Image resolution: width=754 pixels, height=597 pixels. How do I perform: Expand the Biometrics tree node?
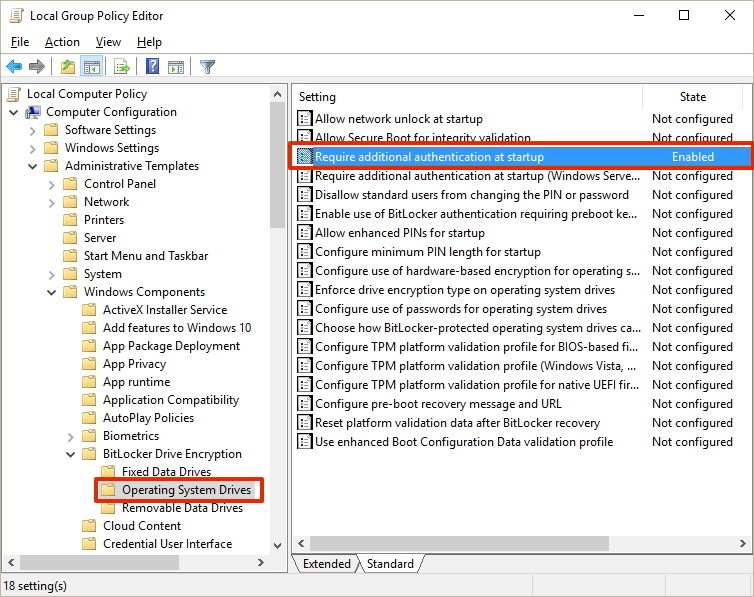[x=71, y=436]
